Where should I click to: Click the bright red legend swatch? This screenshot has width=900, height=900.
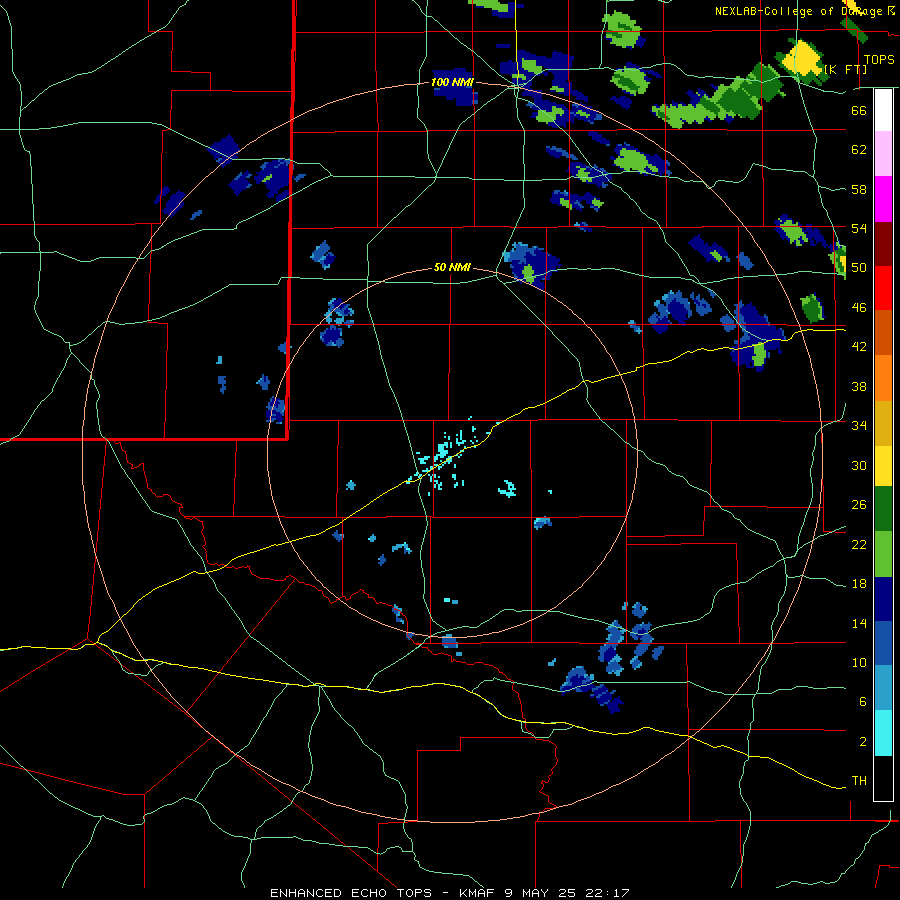[883, 288]
